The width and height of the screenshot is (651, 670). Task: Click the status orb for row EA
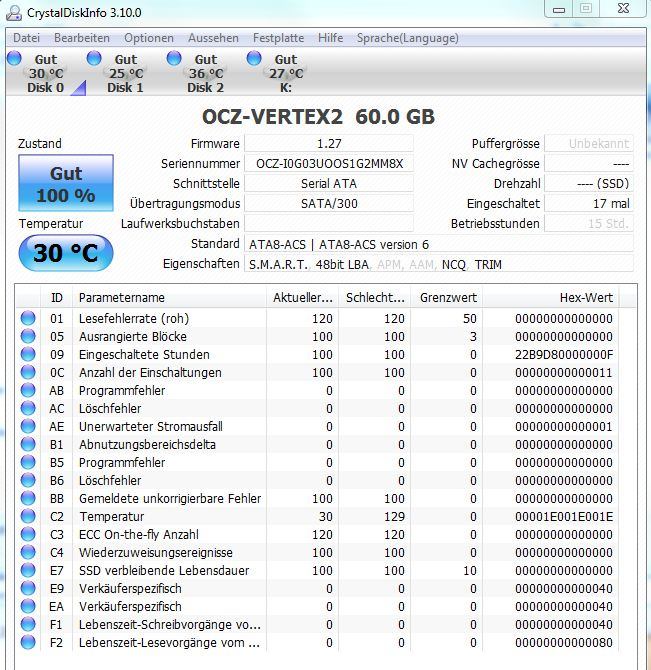[x=28, y=606]
